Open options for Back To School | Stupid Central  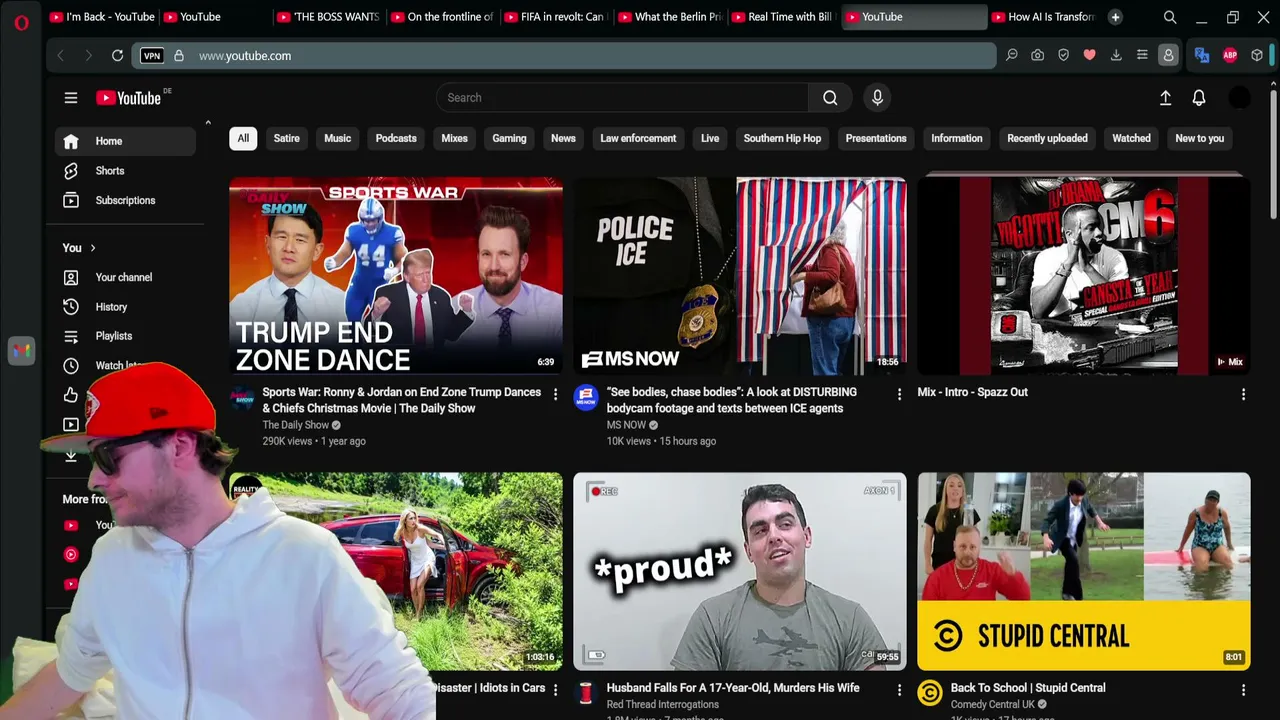1243,690
